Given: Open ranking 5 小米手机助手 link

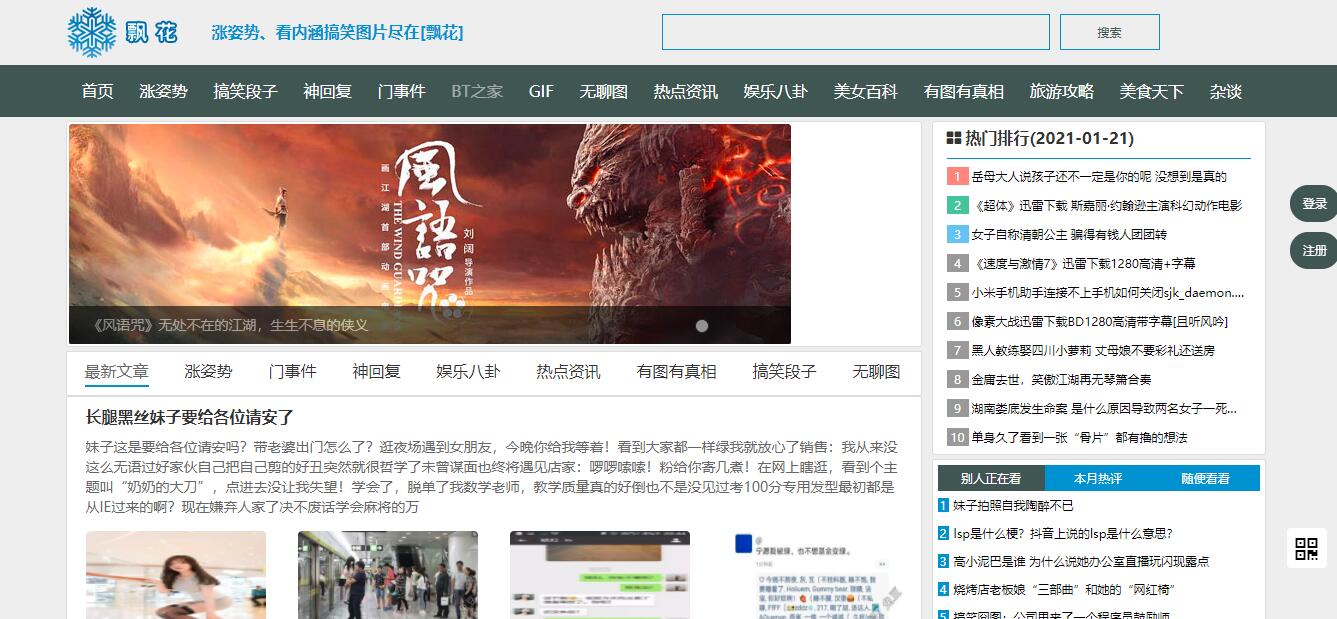Looking at the screenshot, I should click(1108, 293).
